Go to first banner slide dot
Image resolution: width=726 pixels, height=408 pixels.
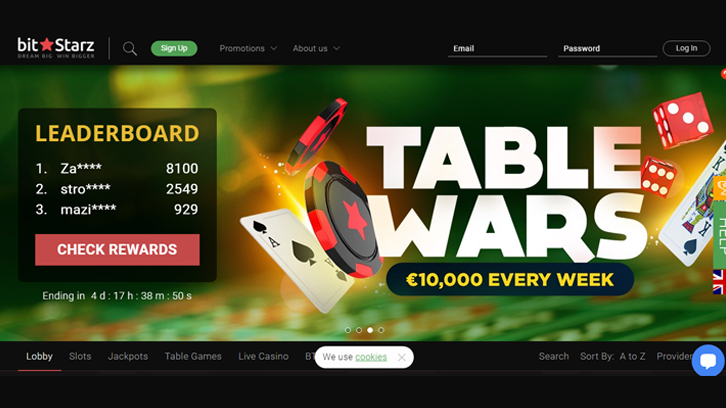(348, 330)
